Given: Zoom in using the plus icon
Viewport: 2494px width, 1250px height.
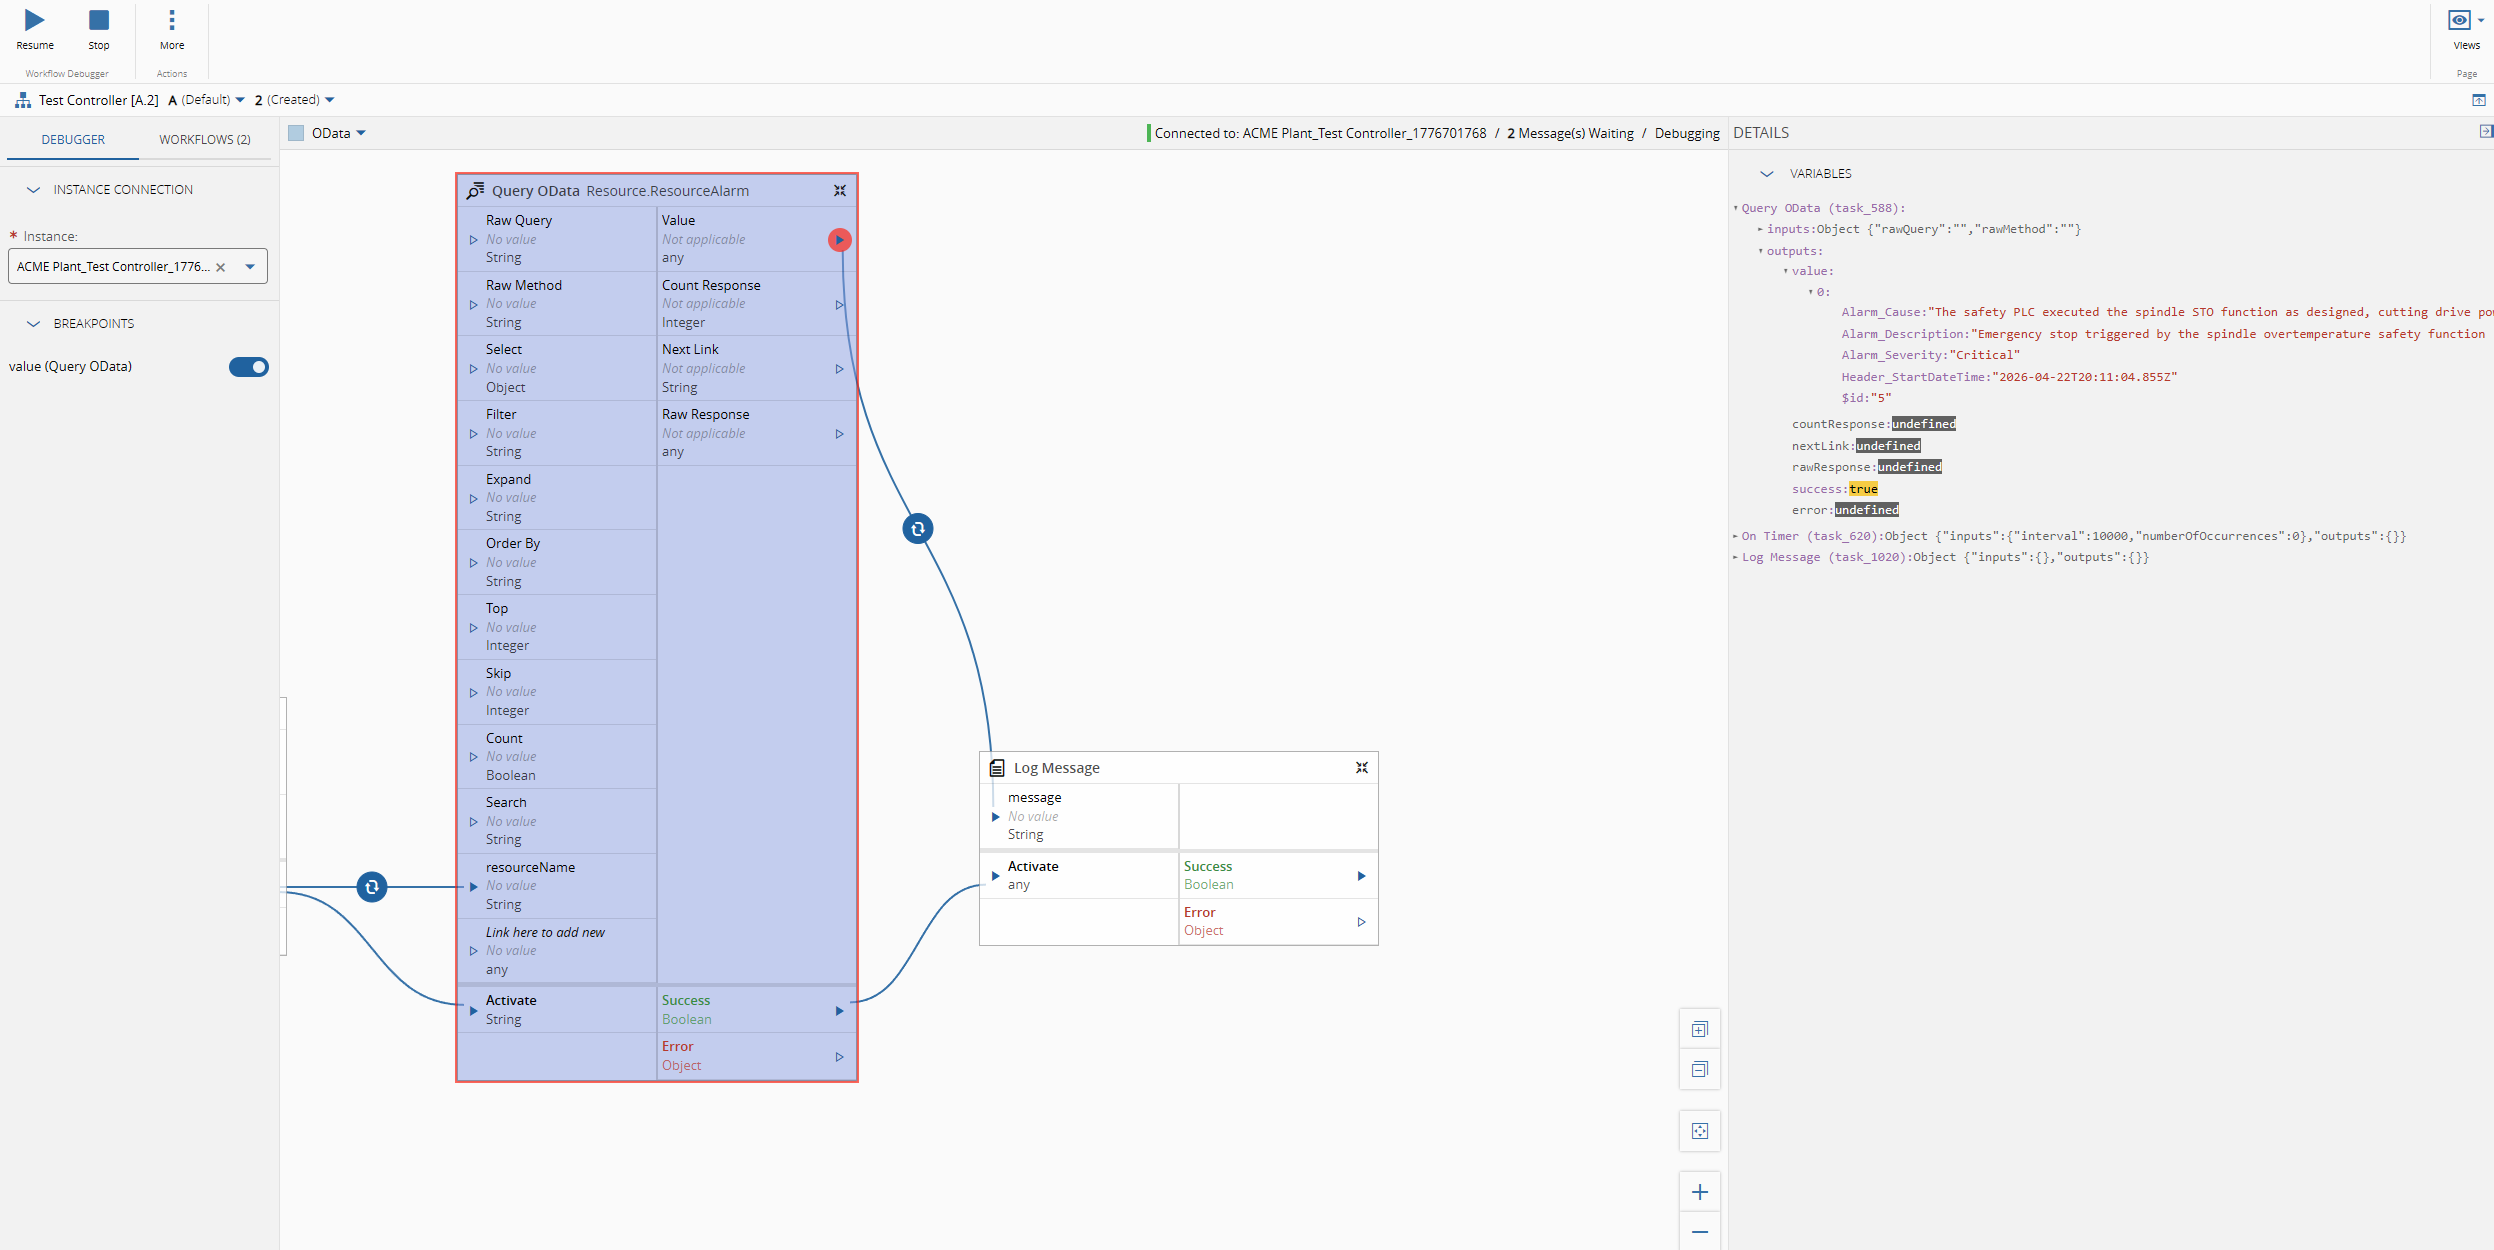Looking at the screenshot, I should click(x=1701, y=1191).
